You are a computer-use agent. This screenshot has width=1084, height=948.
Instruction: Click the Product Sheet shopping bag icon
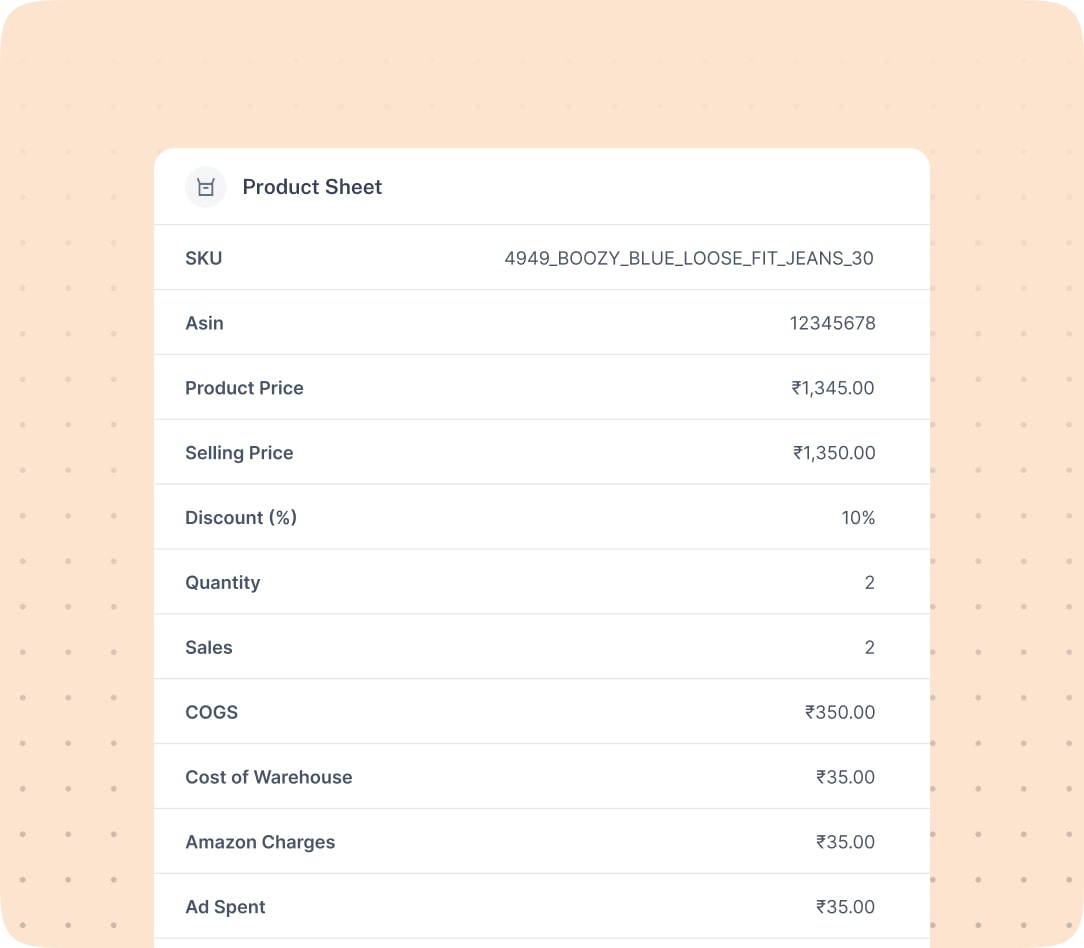[x=206, y=188]
